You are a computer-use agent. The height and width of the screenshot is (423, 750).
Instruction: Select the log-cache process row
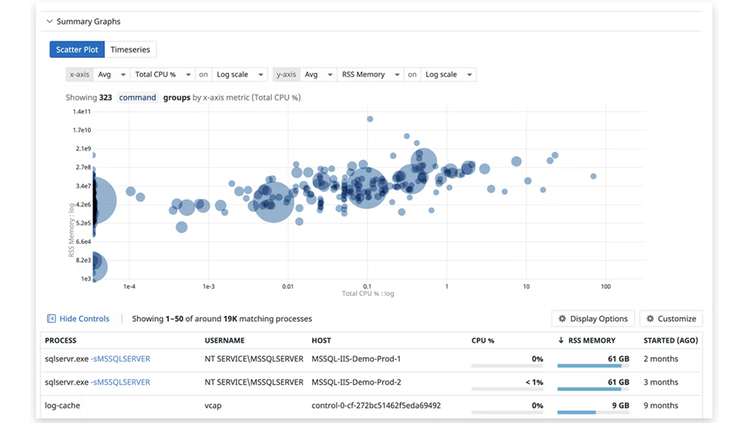[371, 406]
